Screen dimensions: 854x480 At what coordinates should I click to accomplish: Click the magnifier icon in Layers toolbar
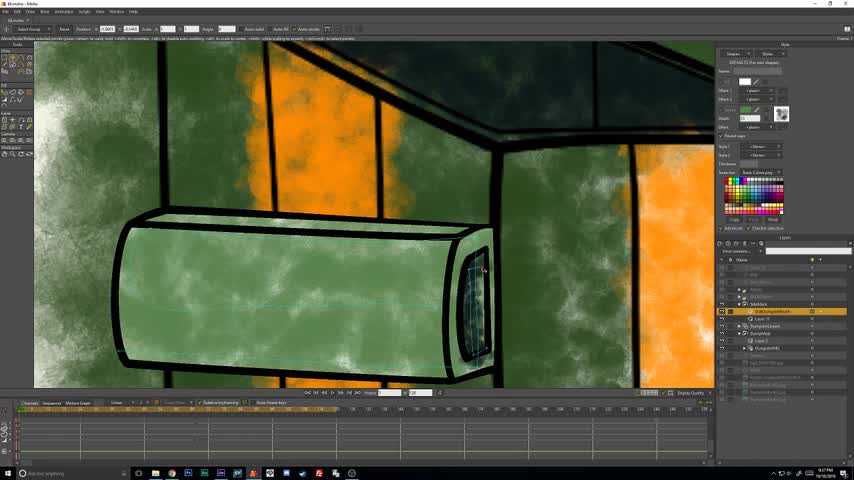pos(761,244)
